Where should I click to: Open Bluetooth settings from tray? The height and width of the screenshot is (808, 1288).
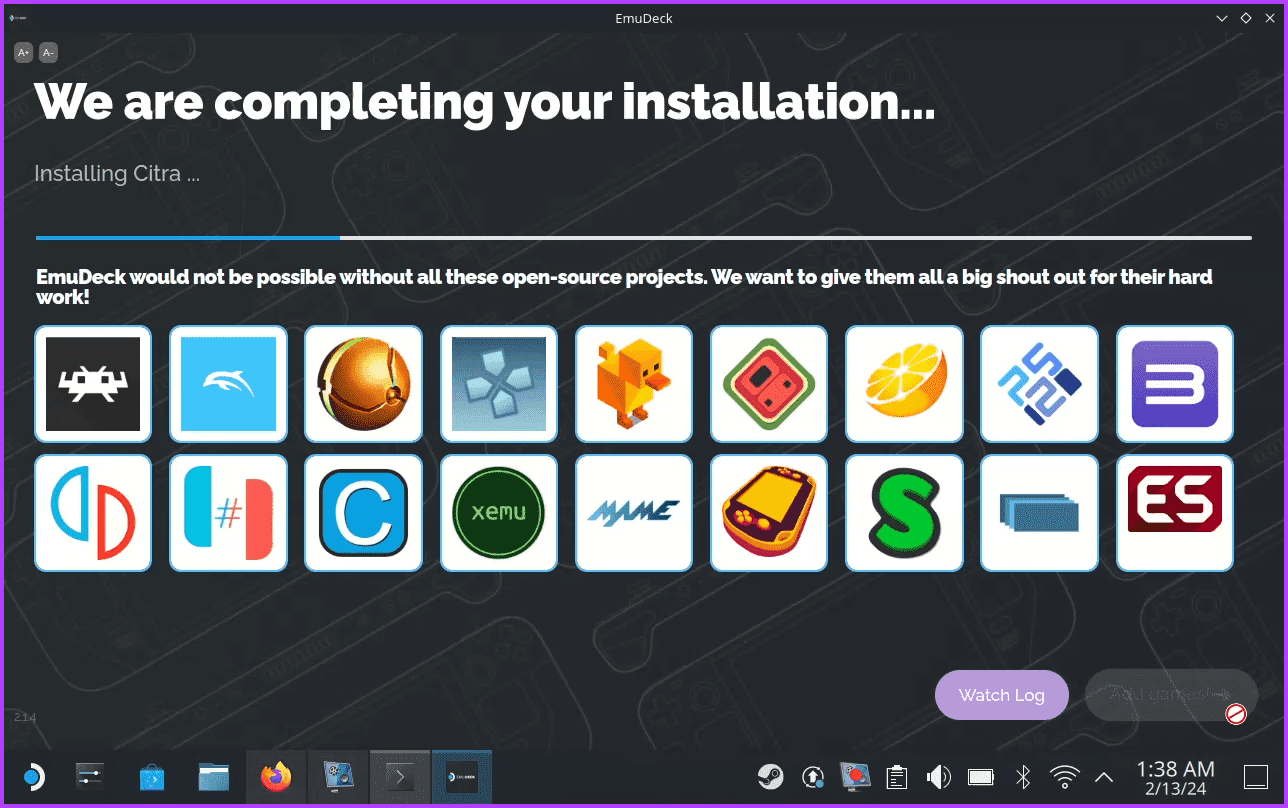[x=1023, y=776]
